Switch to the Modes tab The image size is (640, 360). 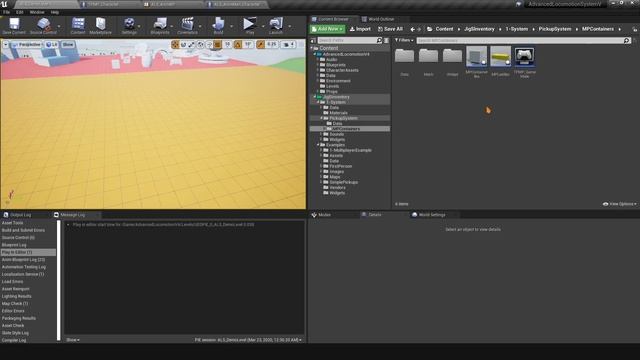[324, 215]
